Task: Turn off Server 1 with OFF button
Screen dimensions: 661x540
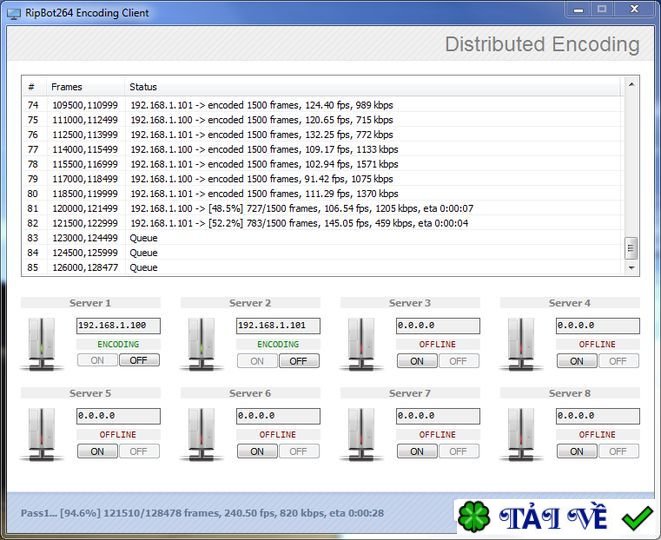Action: [139, 360]
